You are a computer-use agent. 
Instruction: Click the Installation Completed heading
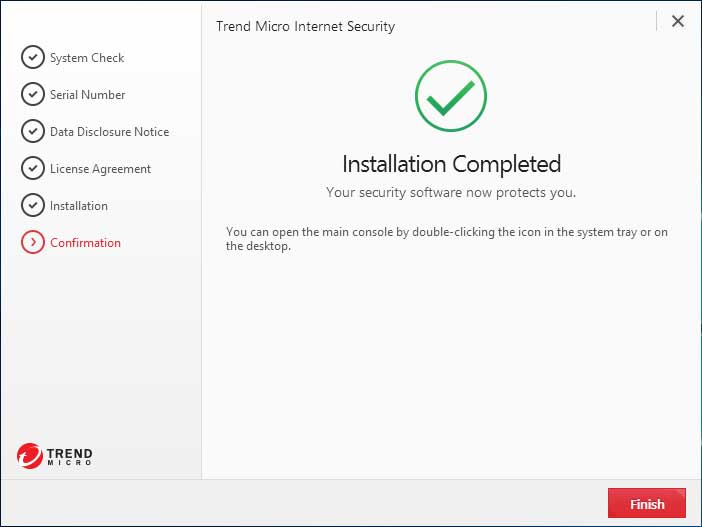[x=451, y=164]
